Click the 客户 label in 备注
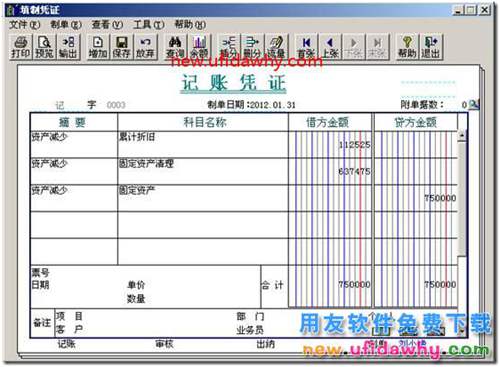Image resolution: width=500 pixels, height=367 pixels. click(x=69, y=330)
